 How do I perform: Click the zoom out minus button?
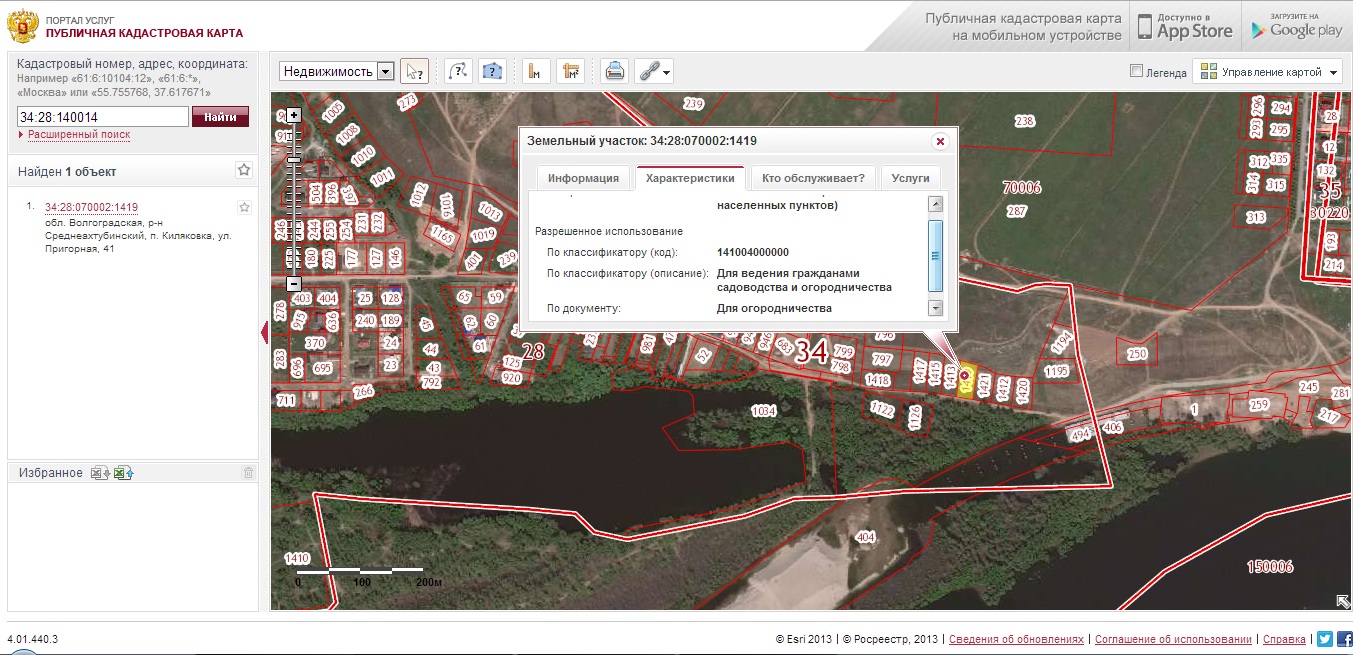(x=294, y=284)
